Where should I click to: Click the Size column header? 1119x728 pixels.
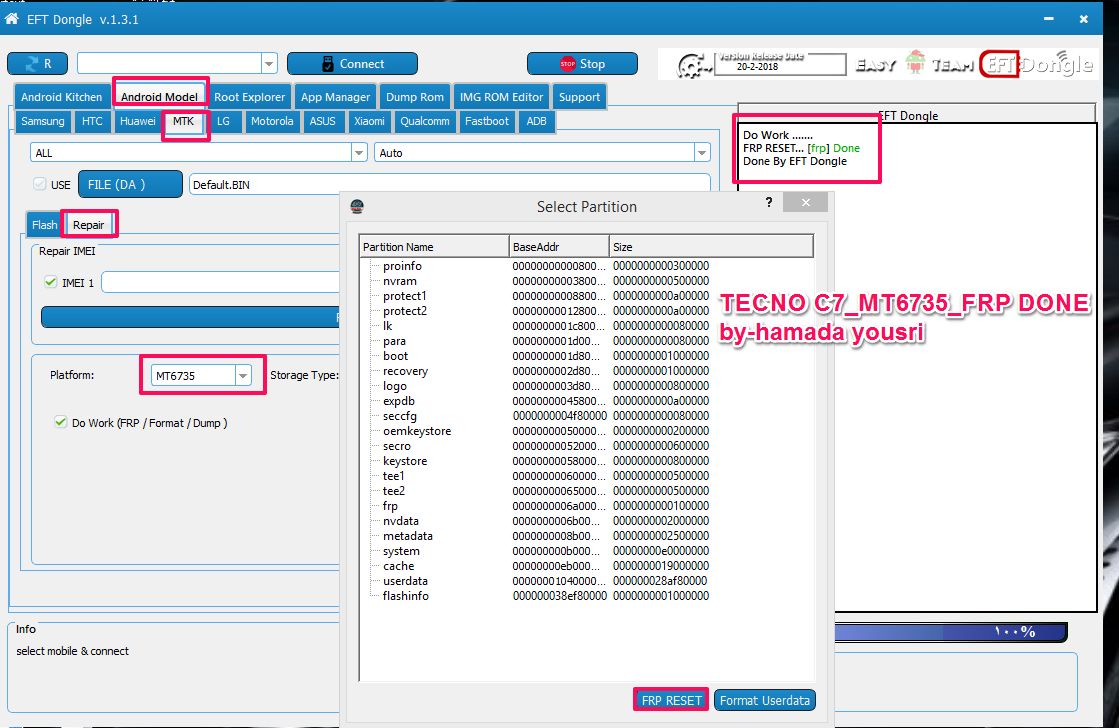[712, 246]
